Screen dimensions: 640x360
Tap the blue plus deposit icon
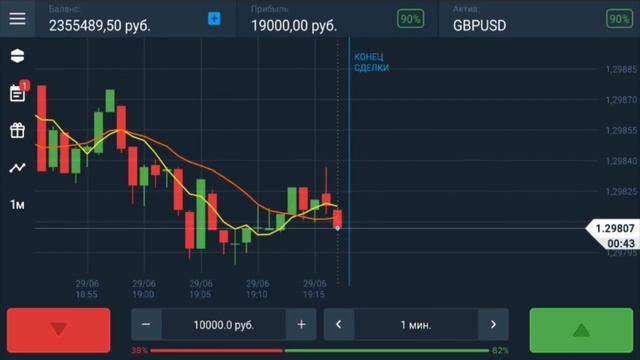coord(214,19)
